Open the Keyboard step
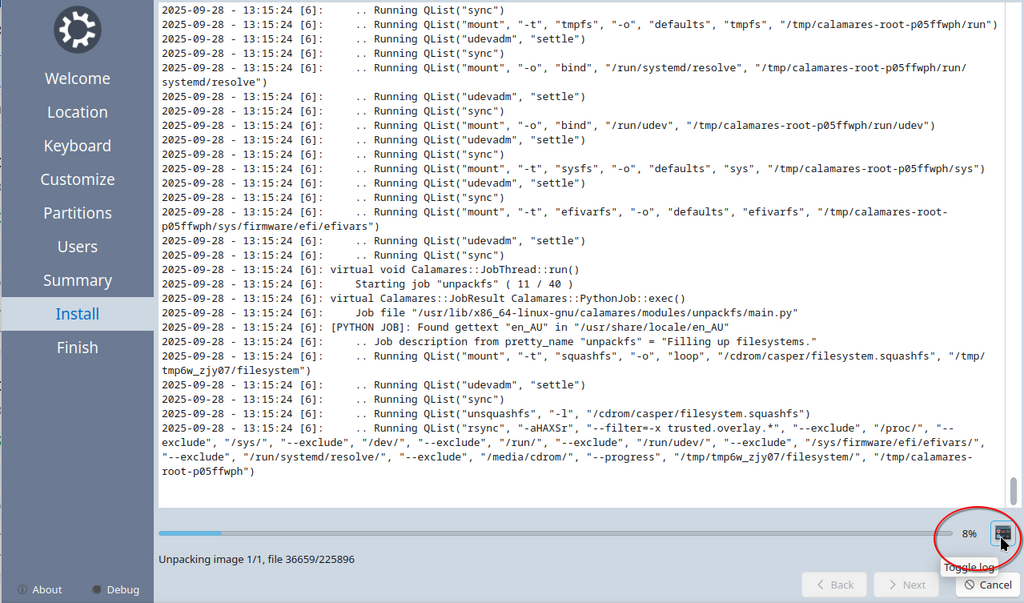The width and height of the screenshot is (1024, 603). 77,146
